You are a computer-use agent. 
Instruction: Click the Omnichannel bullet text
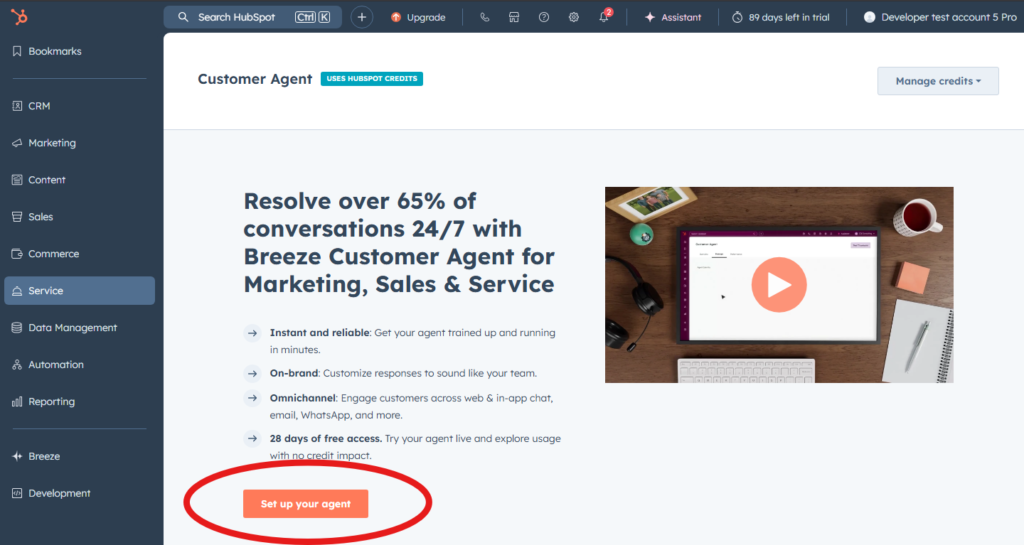point(411,406)
